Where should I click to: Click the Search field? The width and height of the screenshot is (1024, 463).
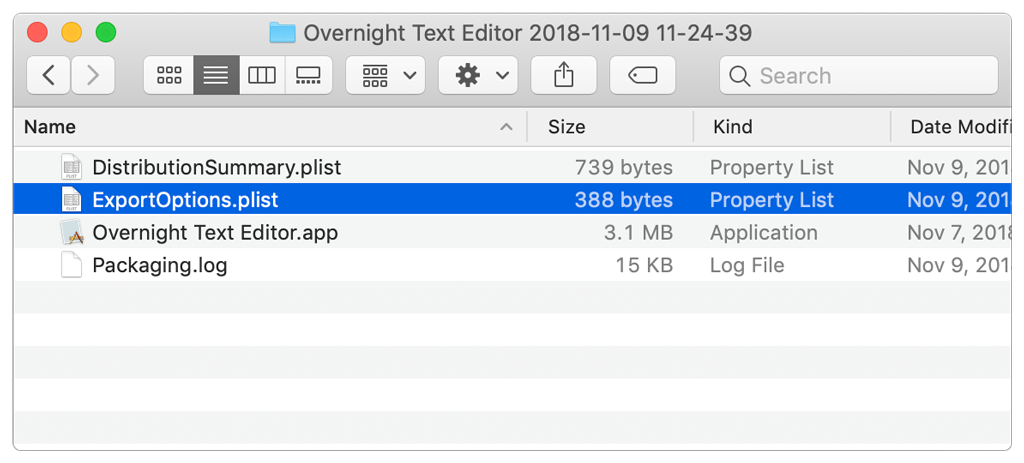tap(858, 75)
